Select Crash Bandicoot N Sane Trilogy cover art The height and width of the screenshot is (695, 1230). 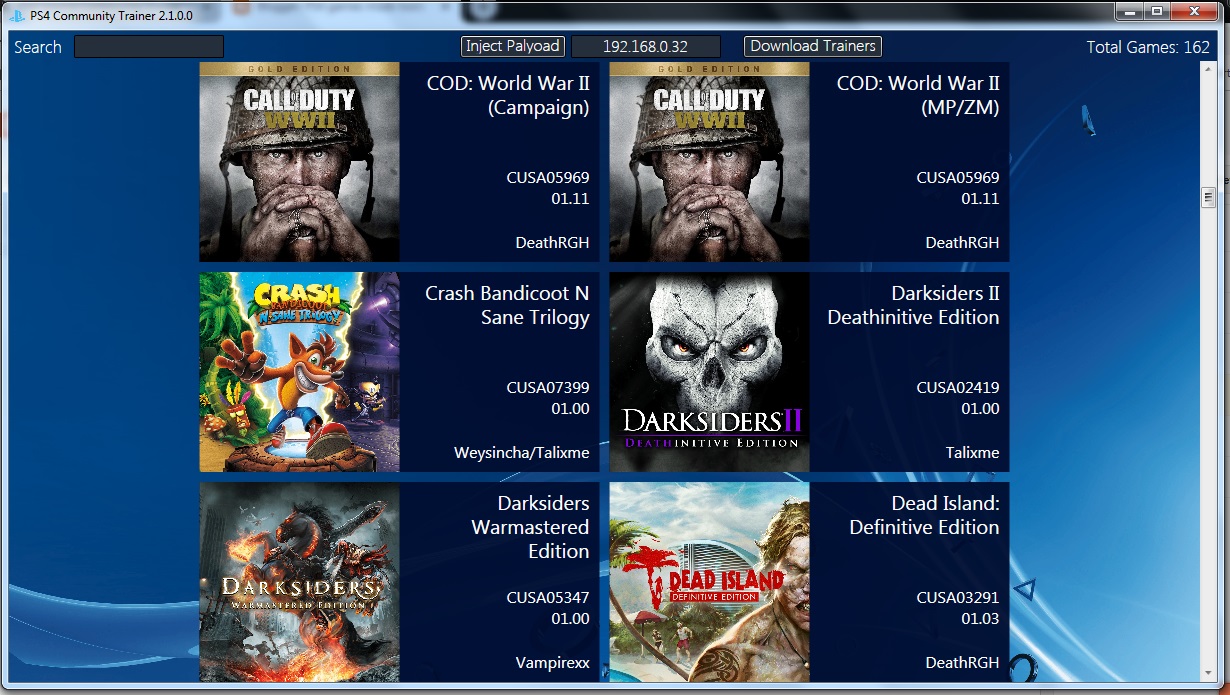point(299,372)
